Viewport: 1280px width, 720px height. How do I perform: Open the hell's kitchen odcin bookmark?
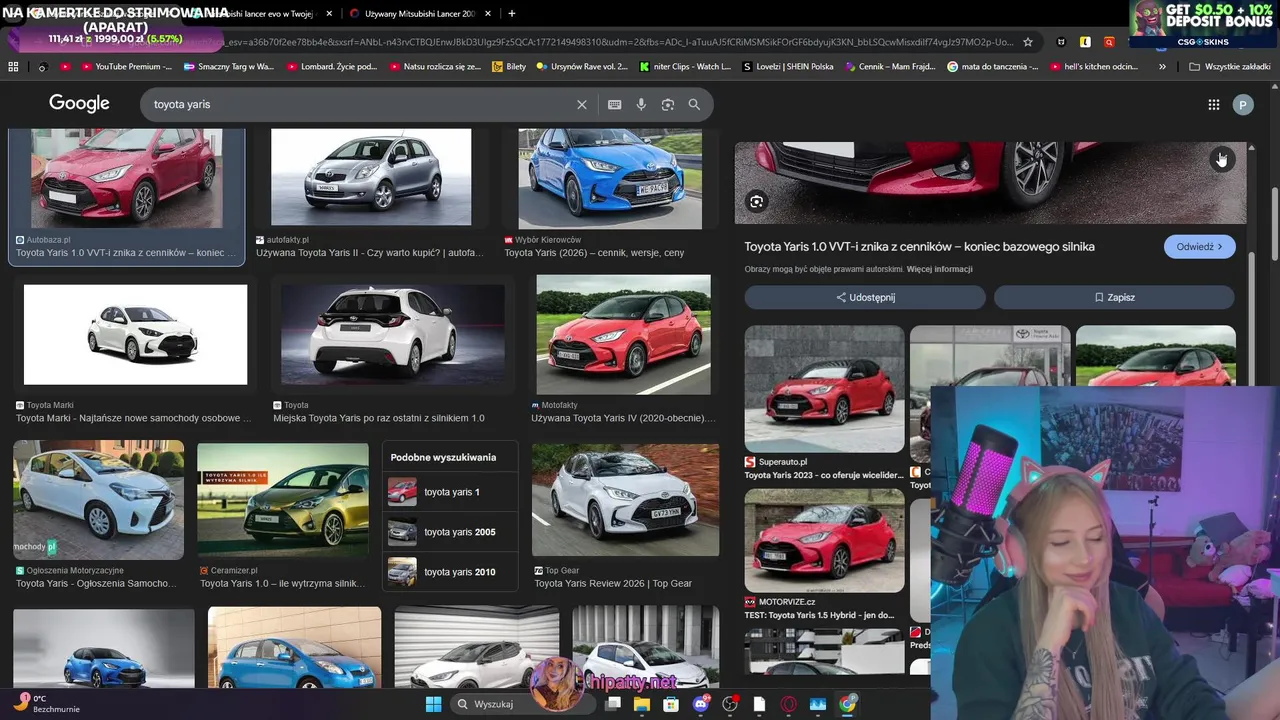[1092, 67]
